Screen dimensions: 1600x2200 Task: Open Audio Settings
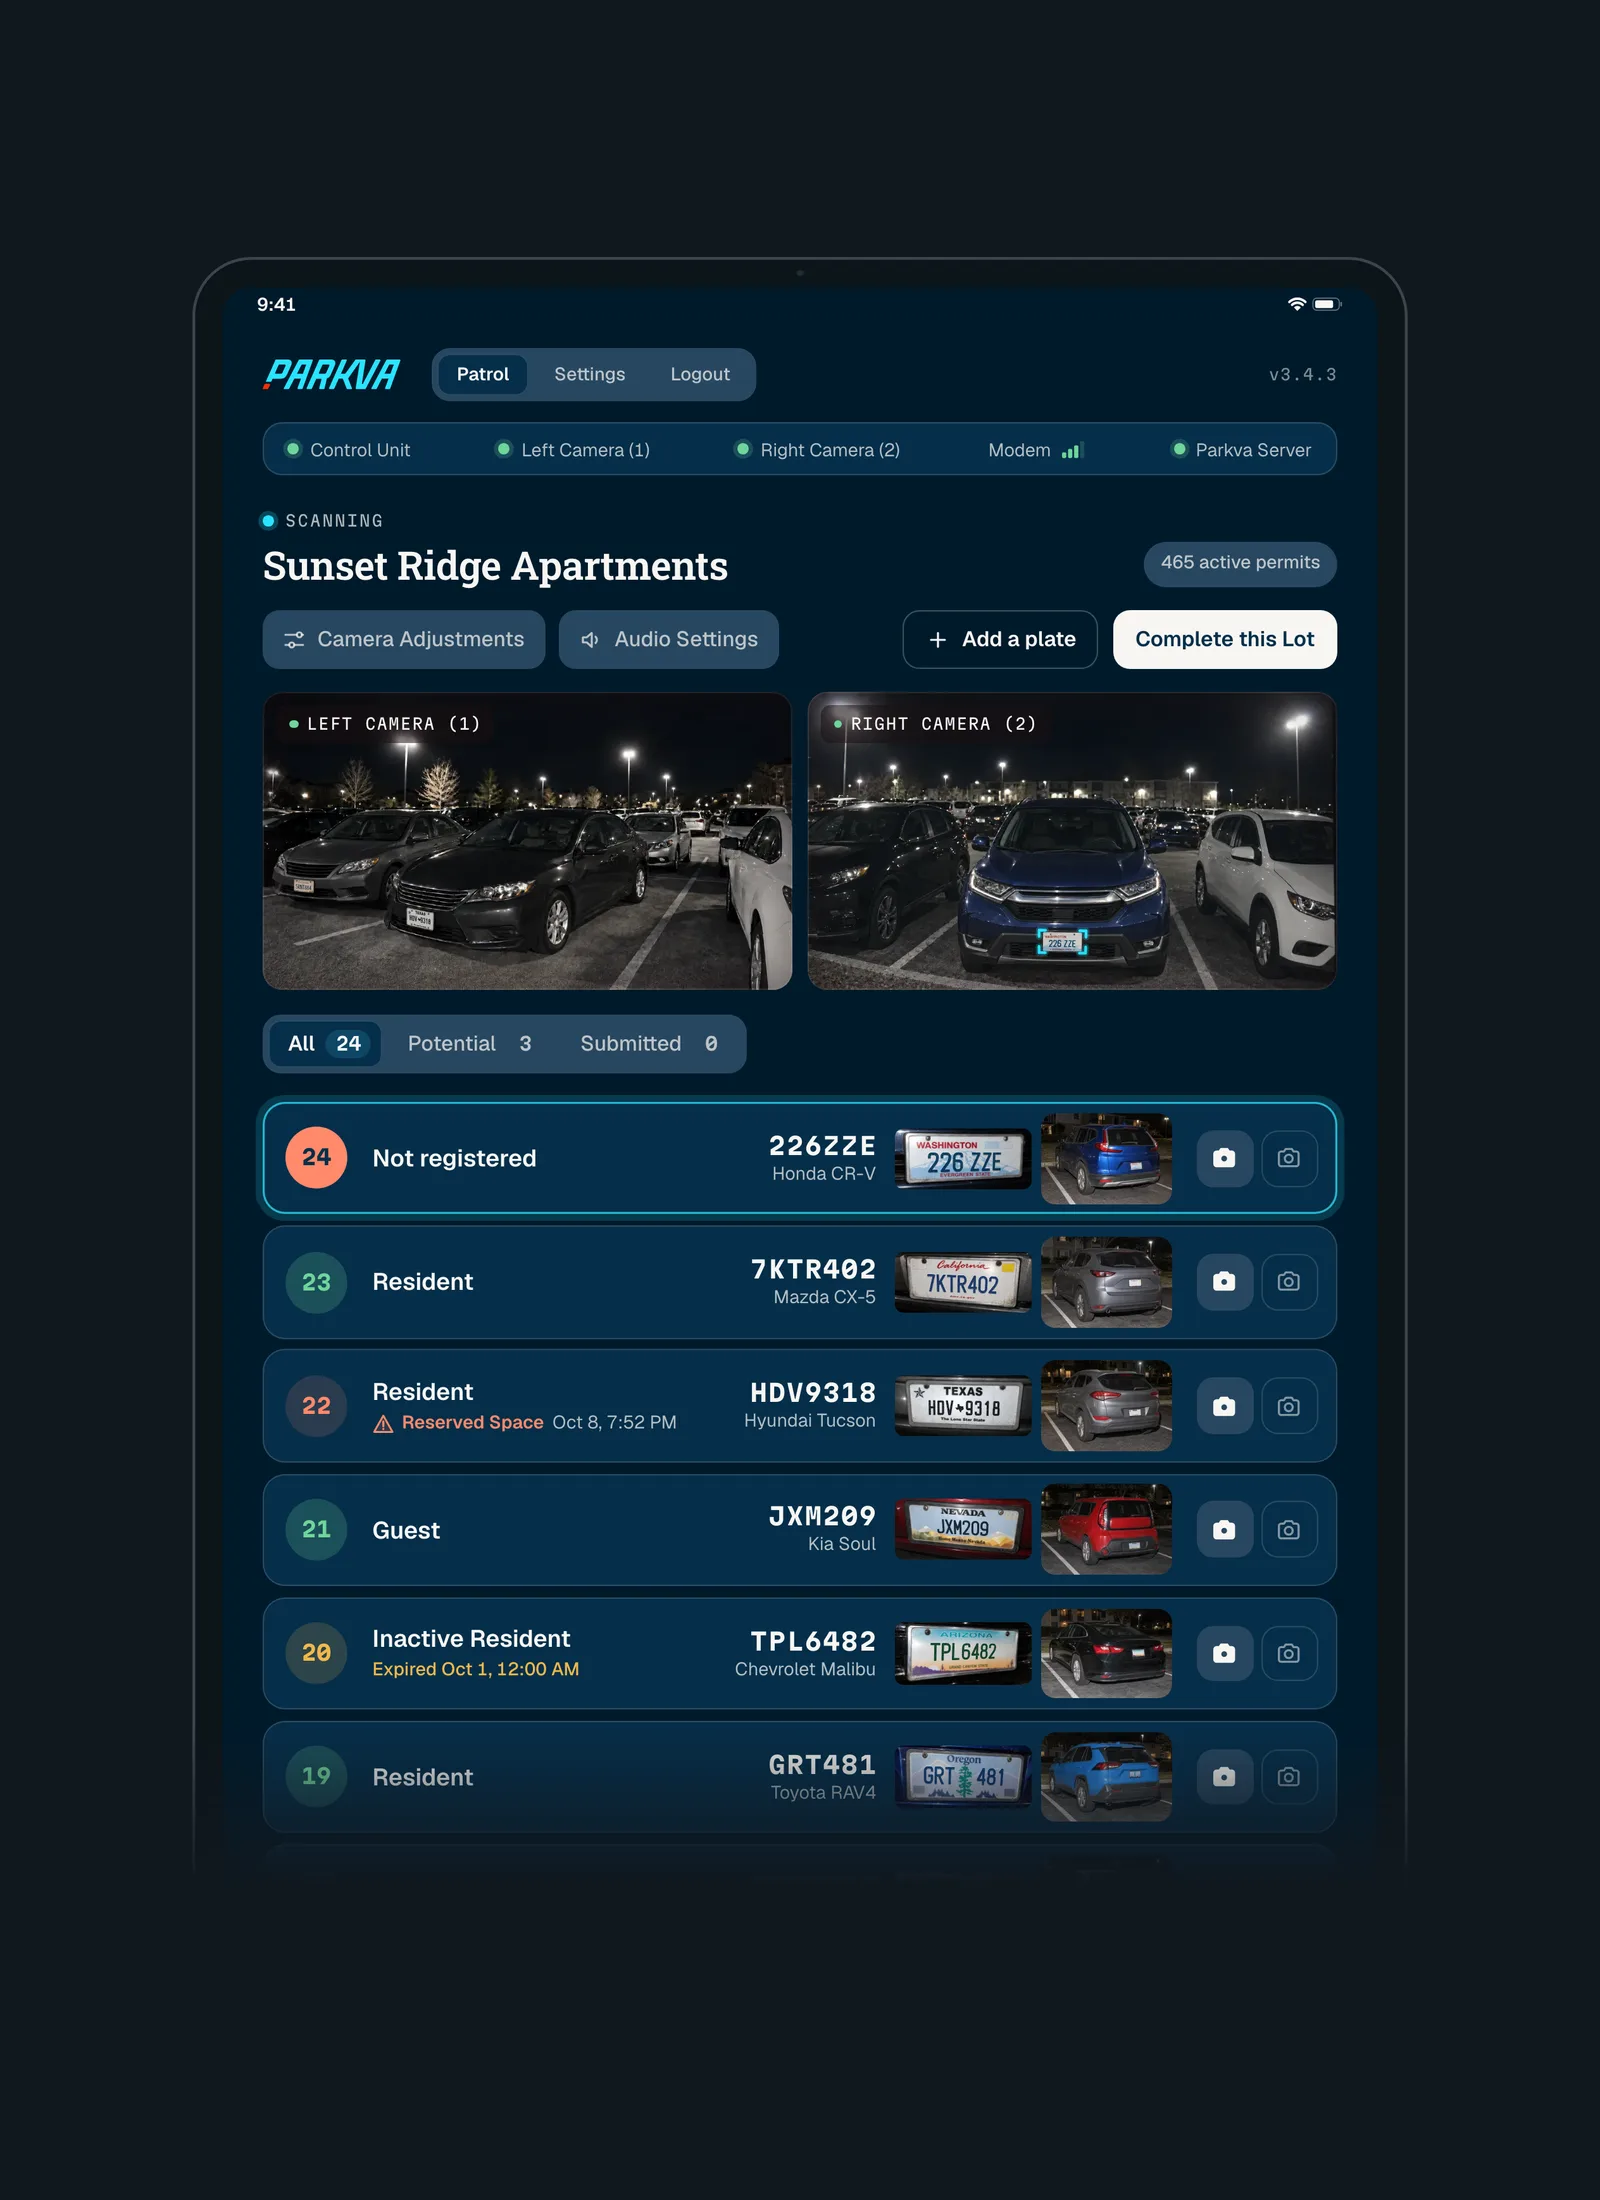point(669,639)
